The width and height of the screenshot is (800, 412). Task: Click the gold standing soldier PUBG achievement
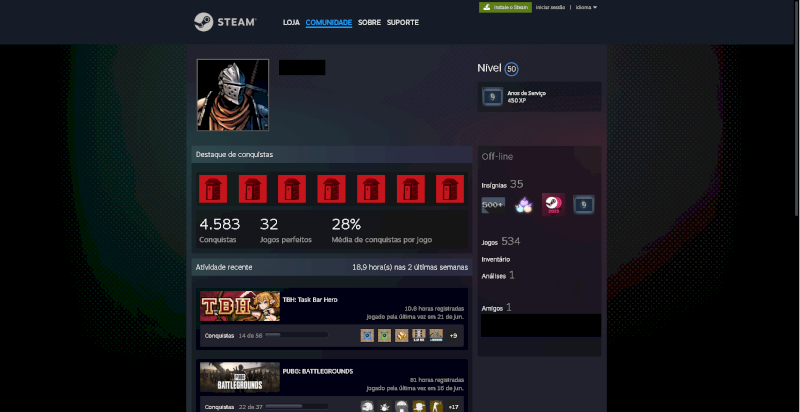[x=436, y=406]
